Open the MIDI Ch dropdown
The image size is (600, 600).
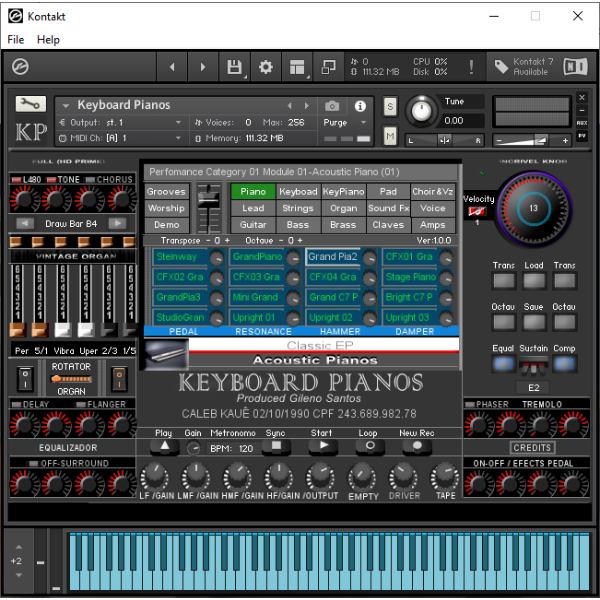point(120,138)
